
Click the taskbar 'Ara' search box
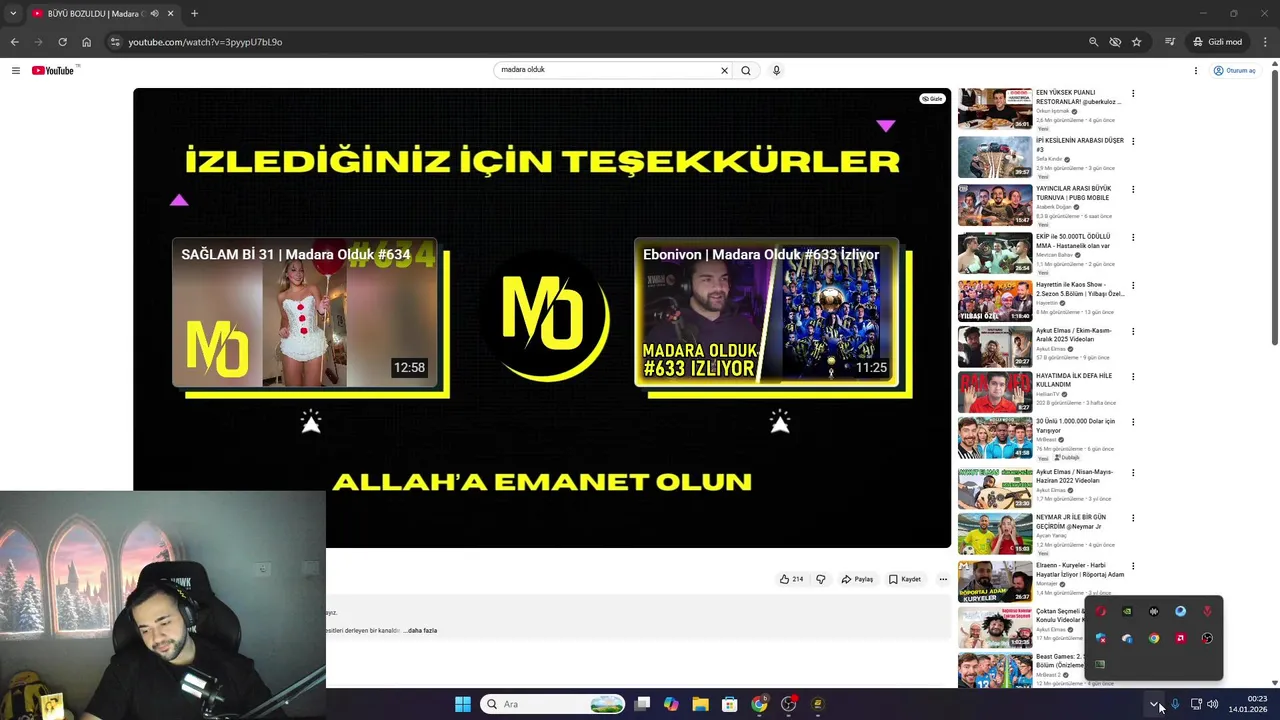point(553,704)
